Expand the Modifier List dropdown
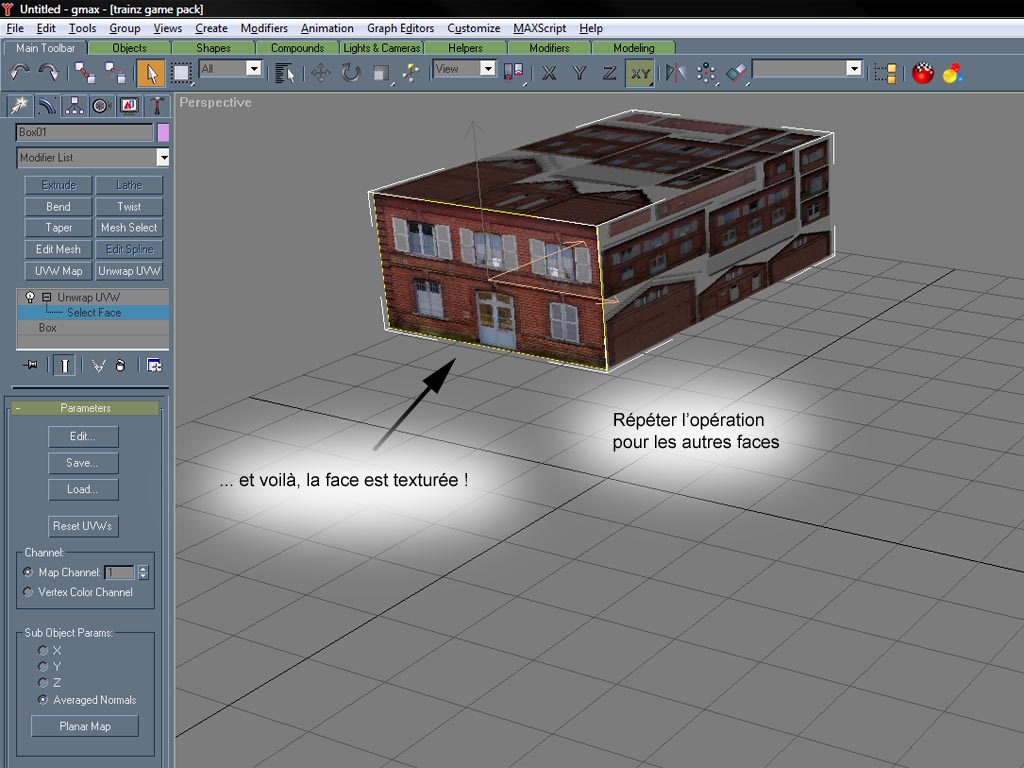Image resolution: width=1024 pixels, height=768 pixels. (162, 157)
